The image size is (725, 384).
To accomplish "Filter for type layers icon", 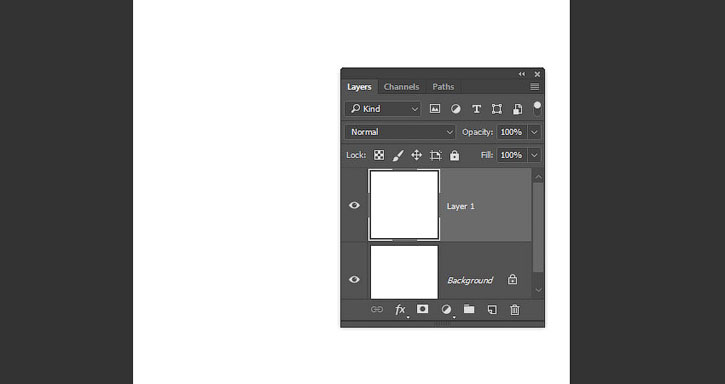I will point(476,109).
